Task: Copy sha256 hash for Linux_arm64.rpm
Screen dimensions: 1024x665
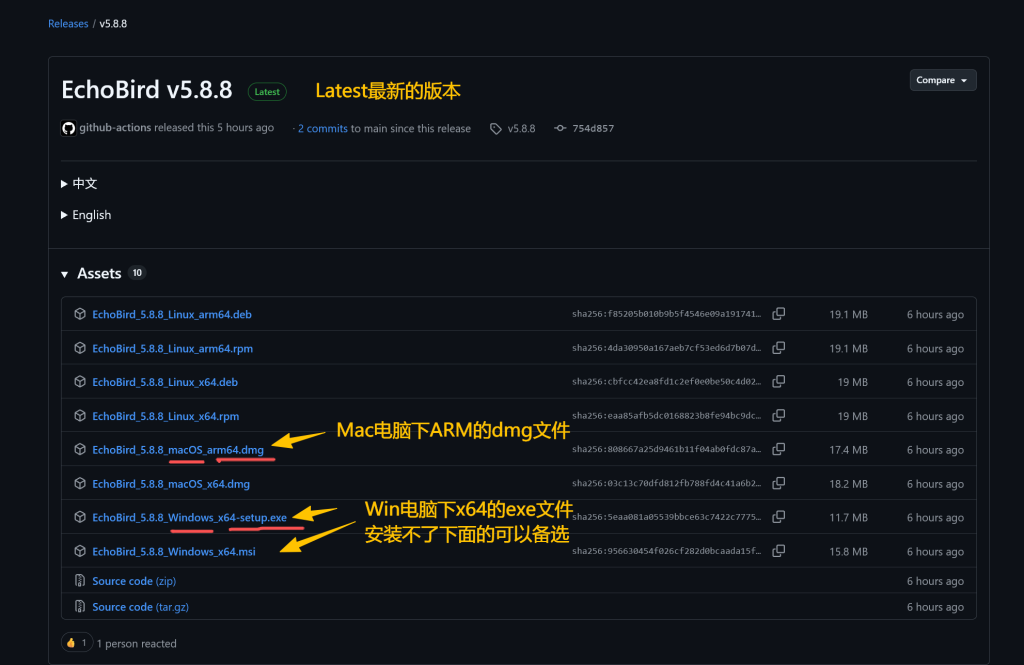Action: point(778,348)
